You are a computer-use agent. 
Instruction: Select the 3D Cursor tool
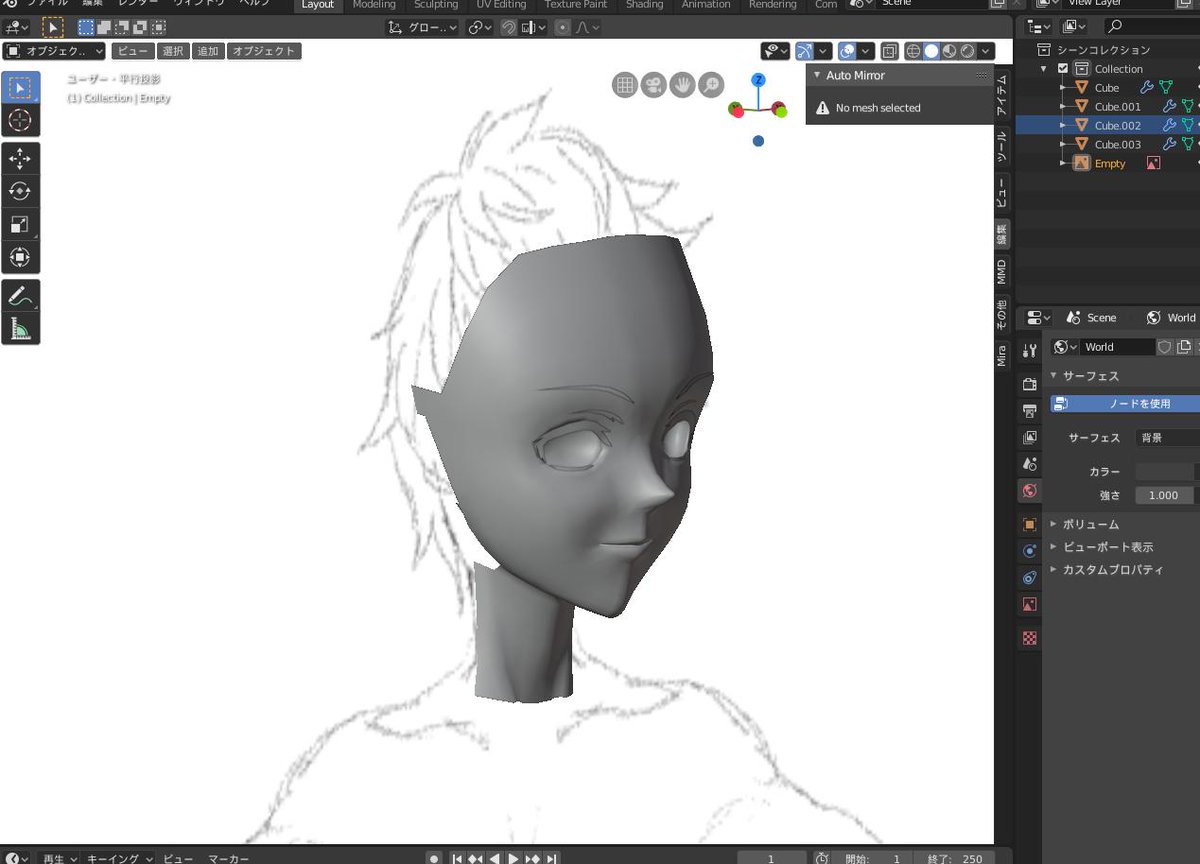click(21, 121)
